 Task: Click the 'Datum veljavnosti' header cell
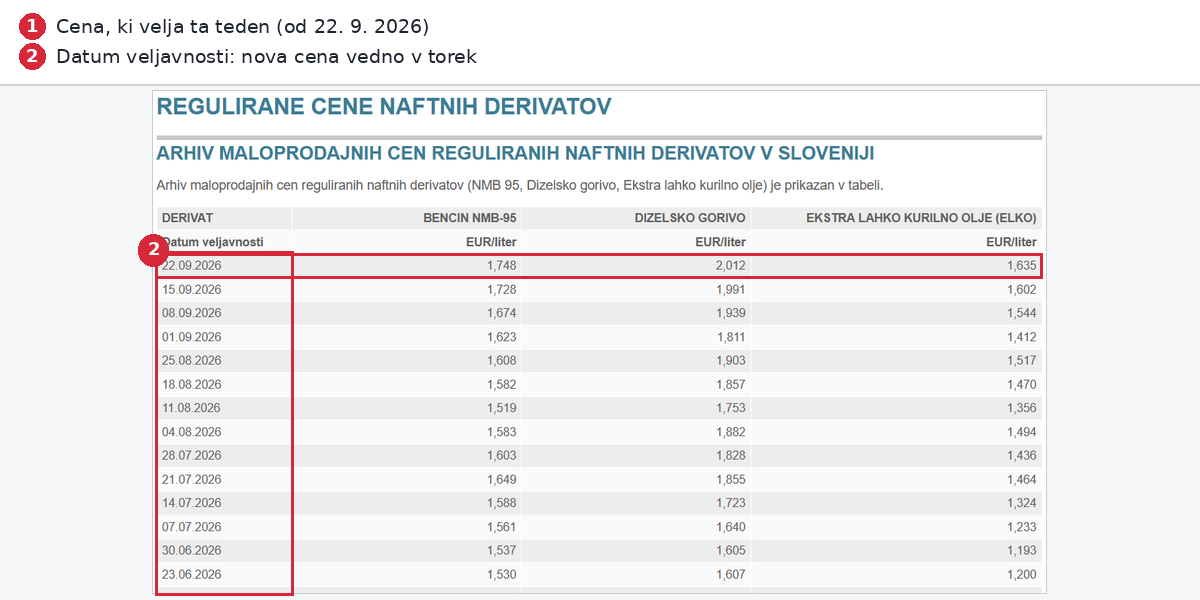pos(214,242)
